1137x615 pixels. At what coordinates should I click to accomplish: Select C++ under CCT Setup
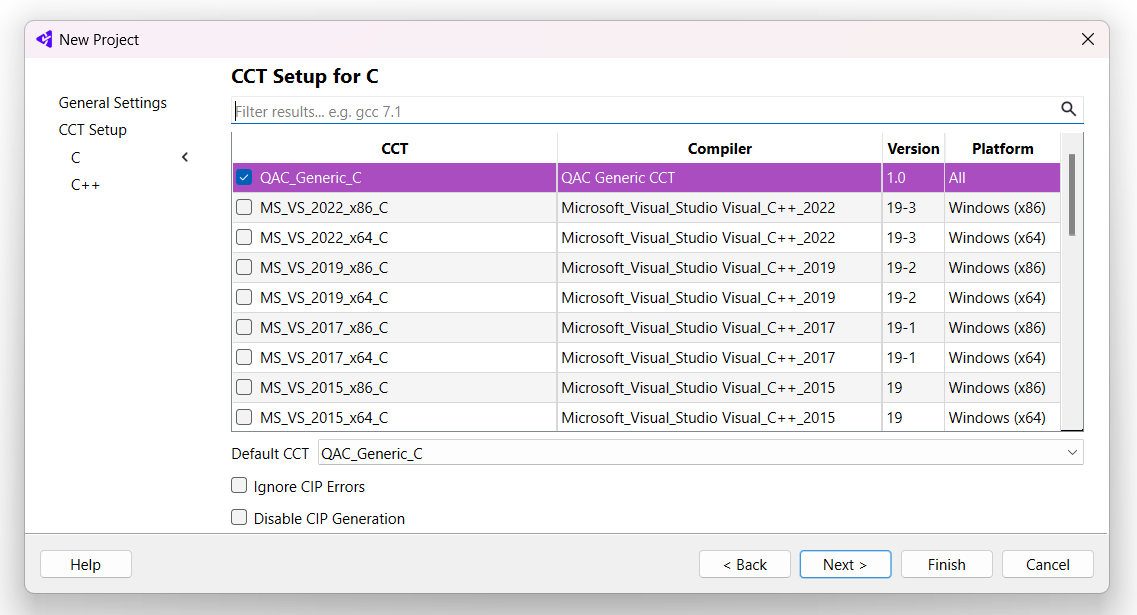coord(85,185)
